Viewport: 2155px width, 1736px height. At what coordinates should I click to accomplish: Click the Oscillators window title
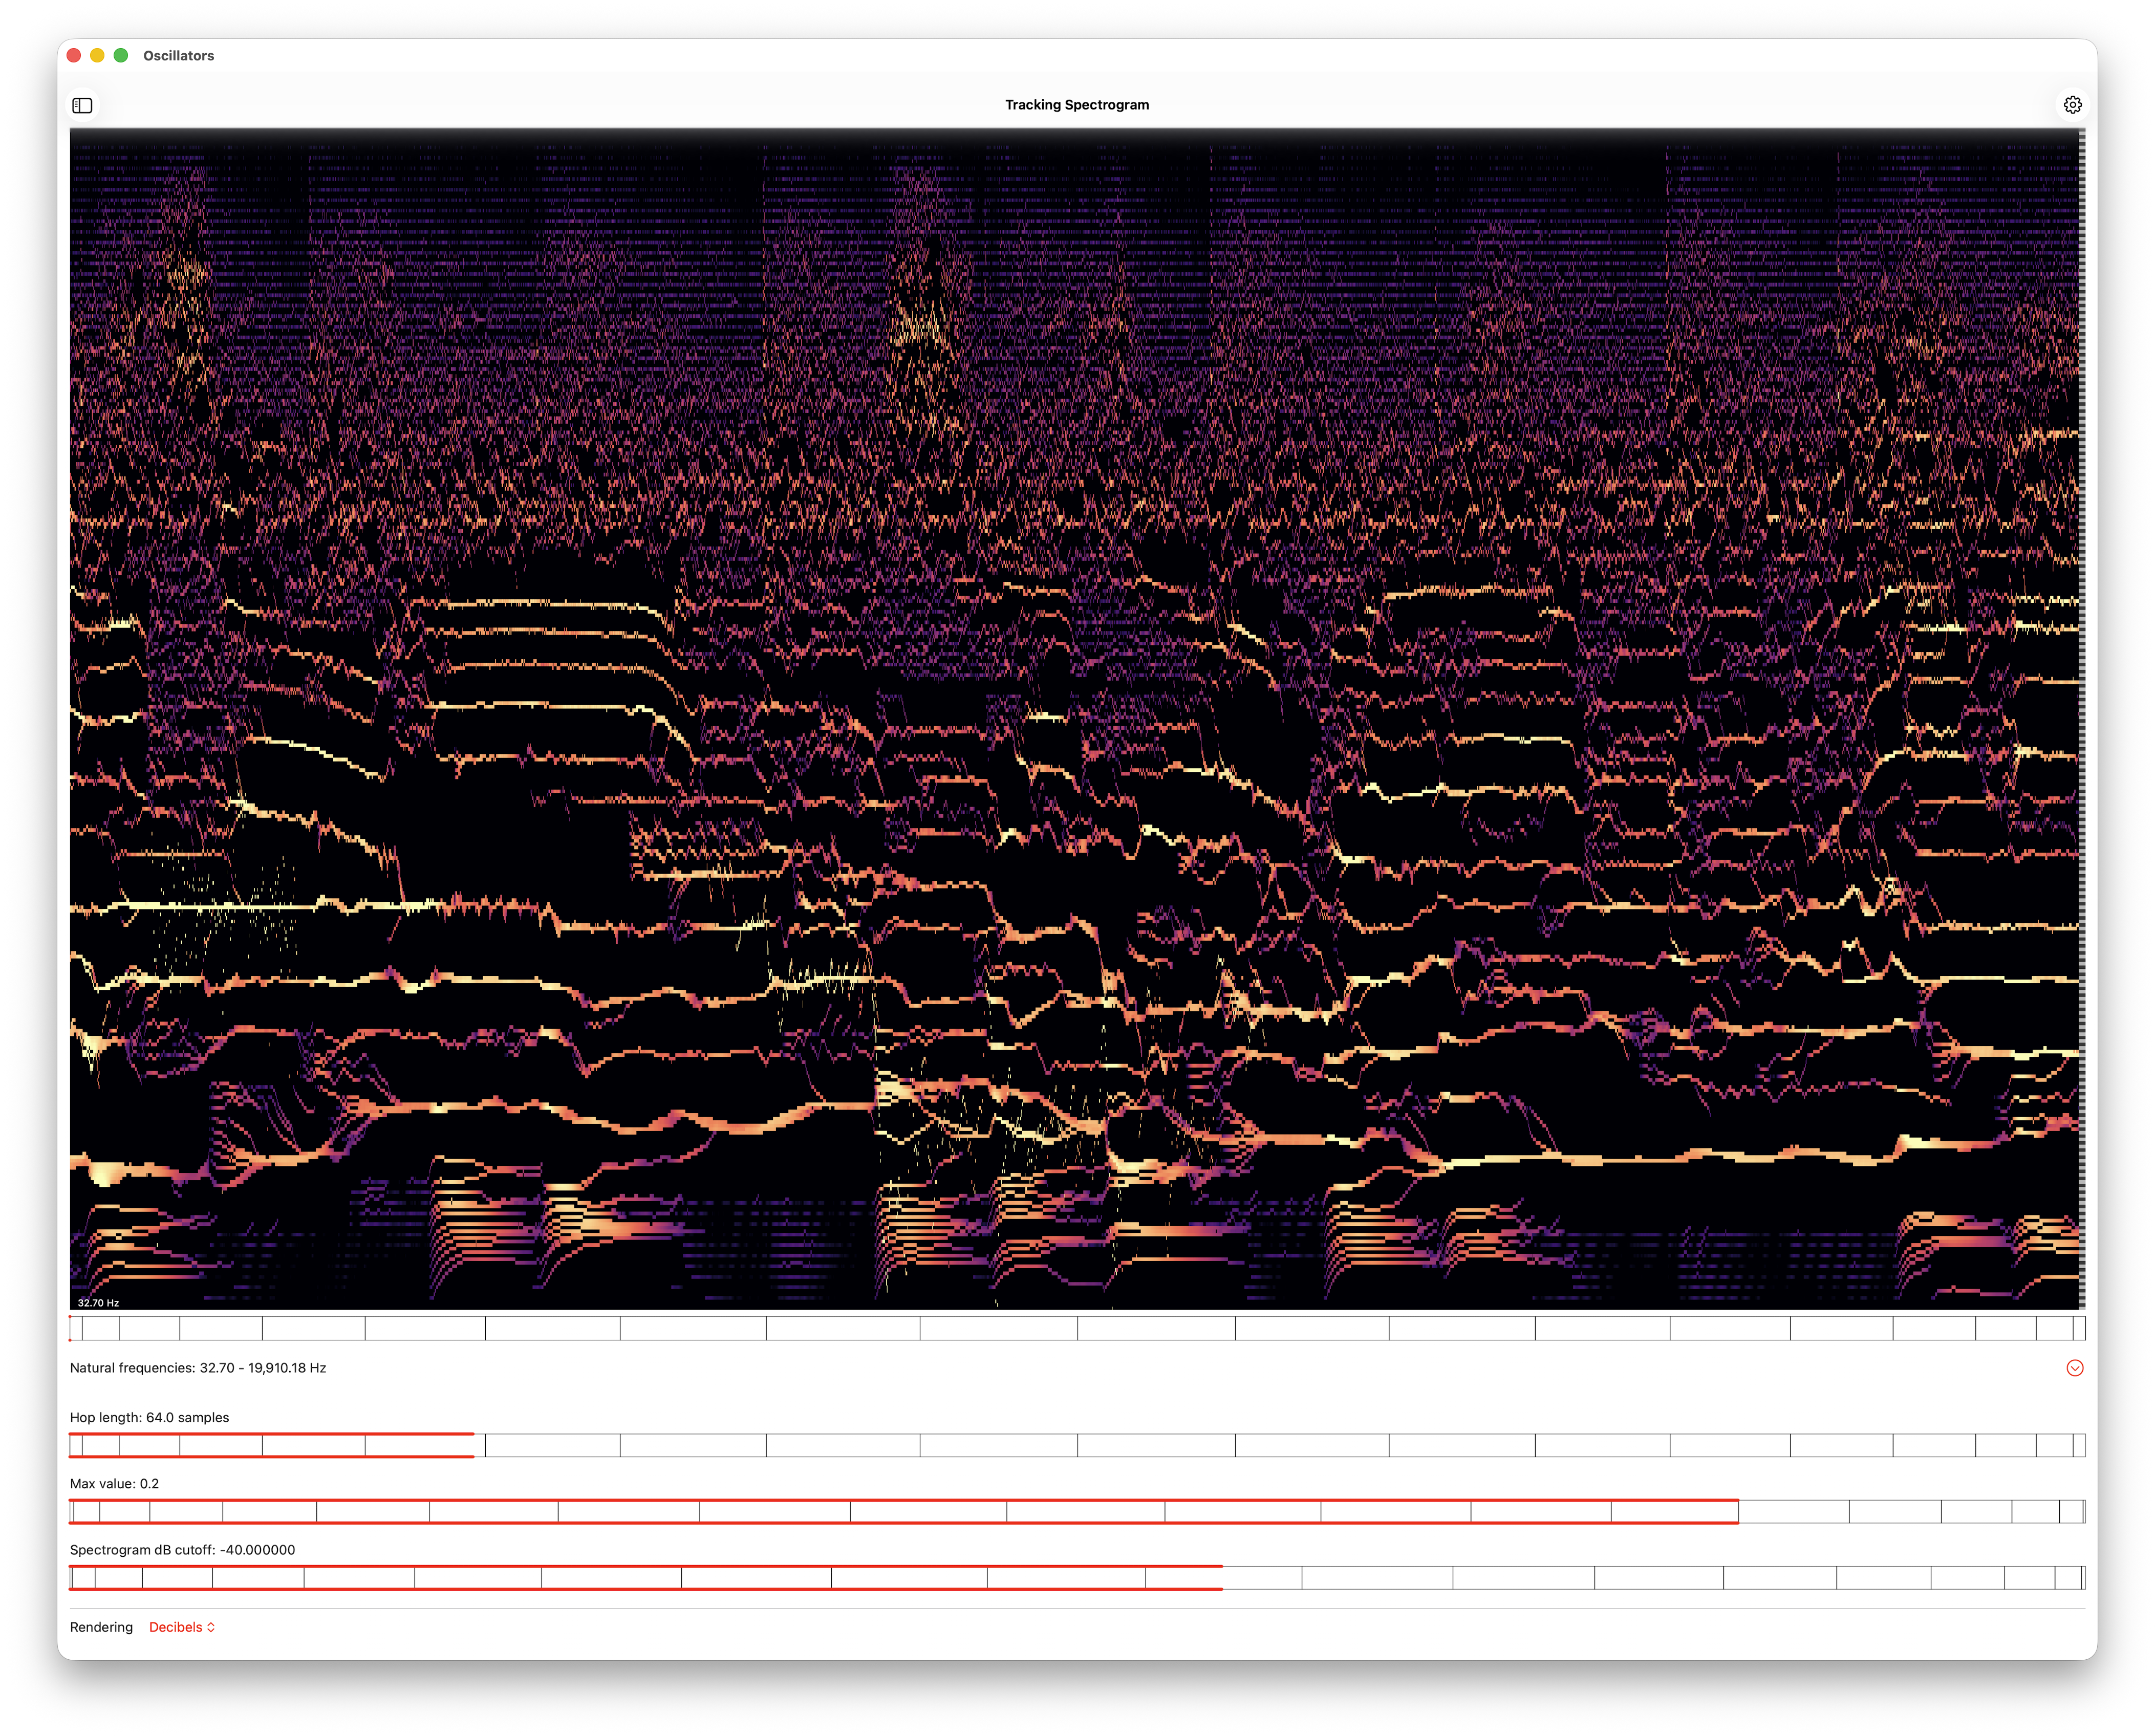pos(178,56)
